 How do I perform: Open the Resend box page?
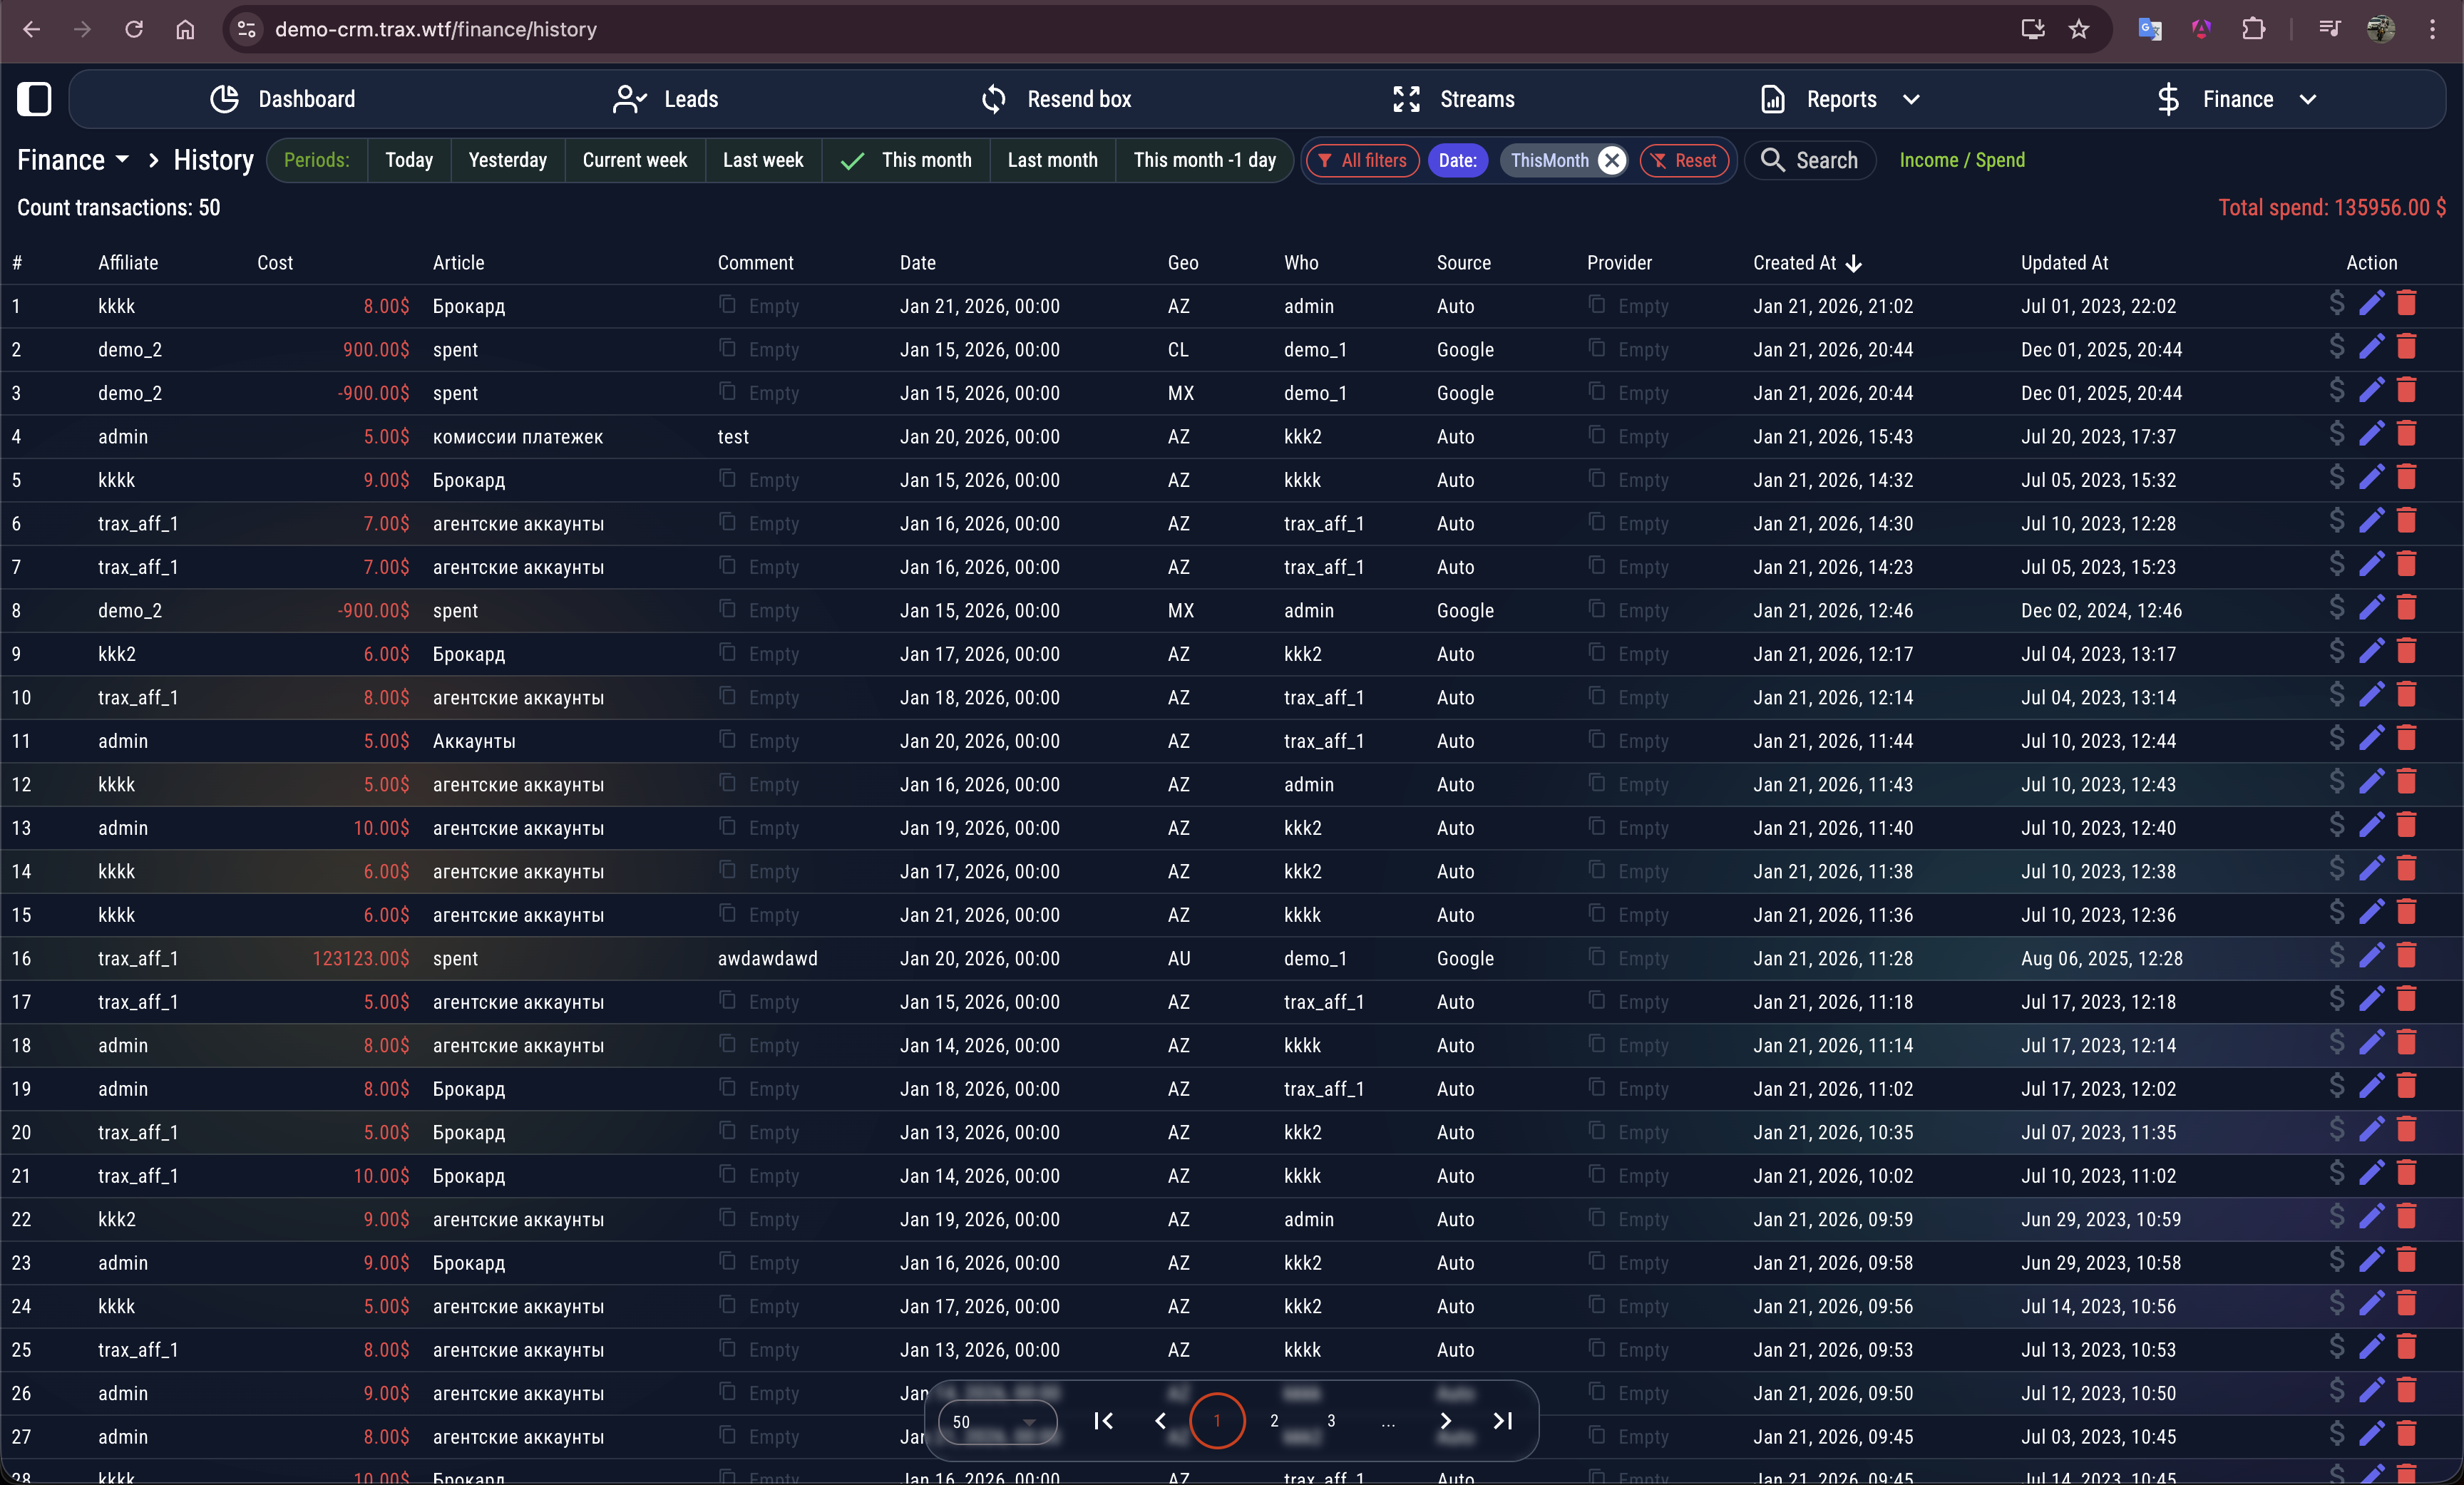[x=1056, y=99]
